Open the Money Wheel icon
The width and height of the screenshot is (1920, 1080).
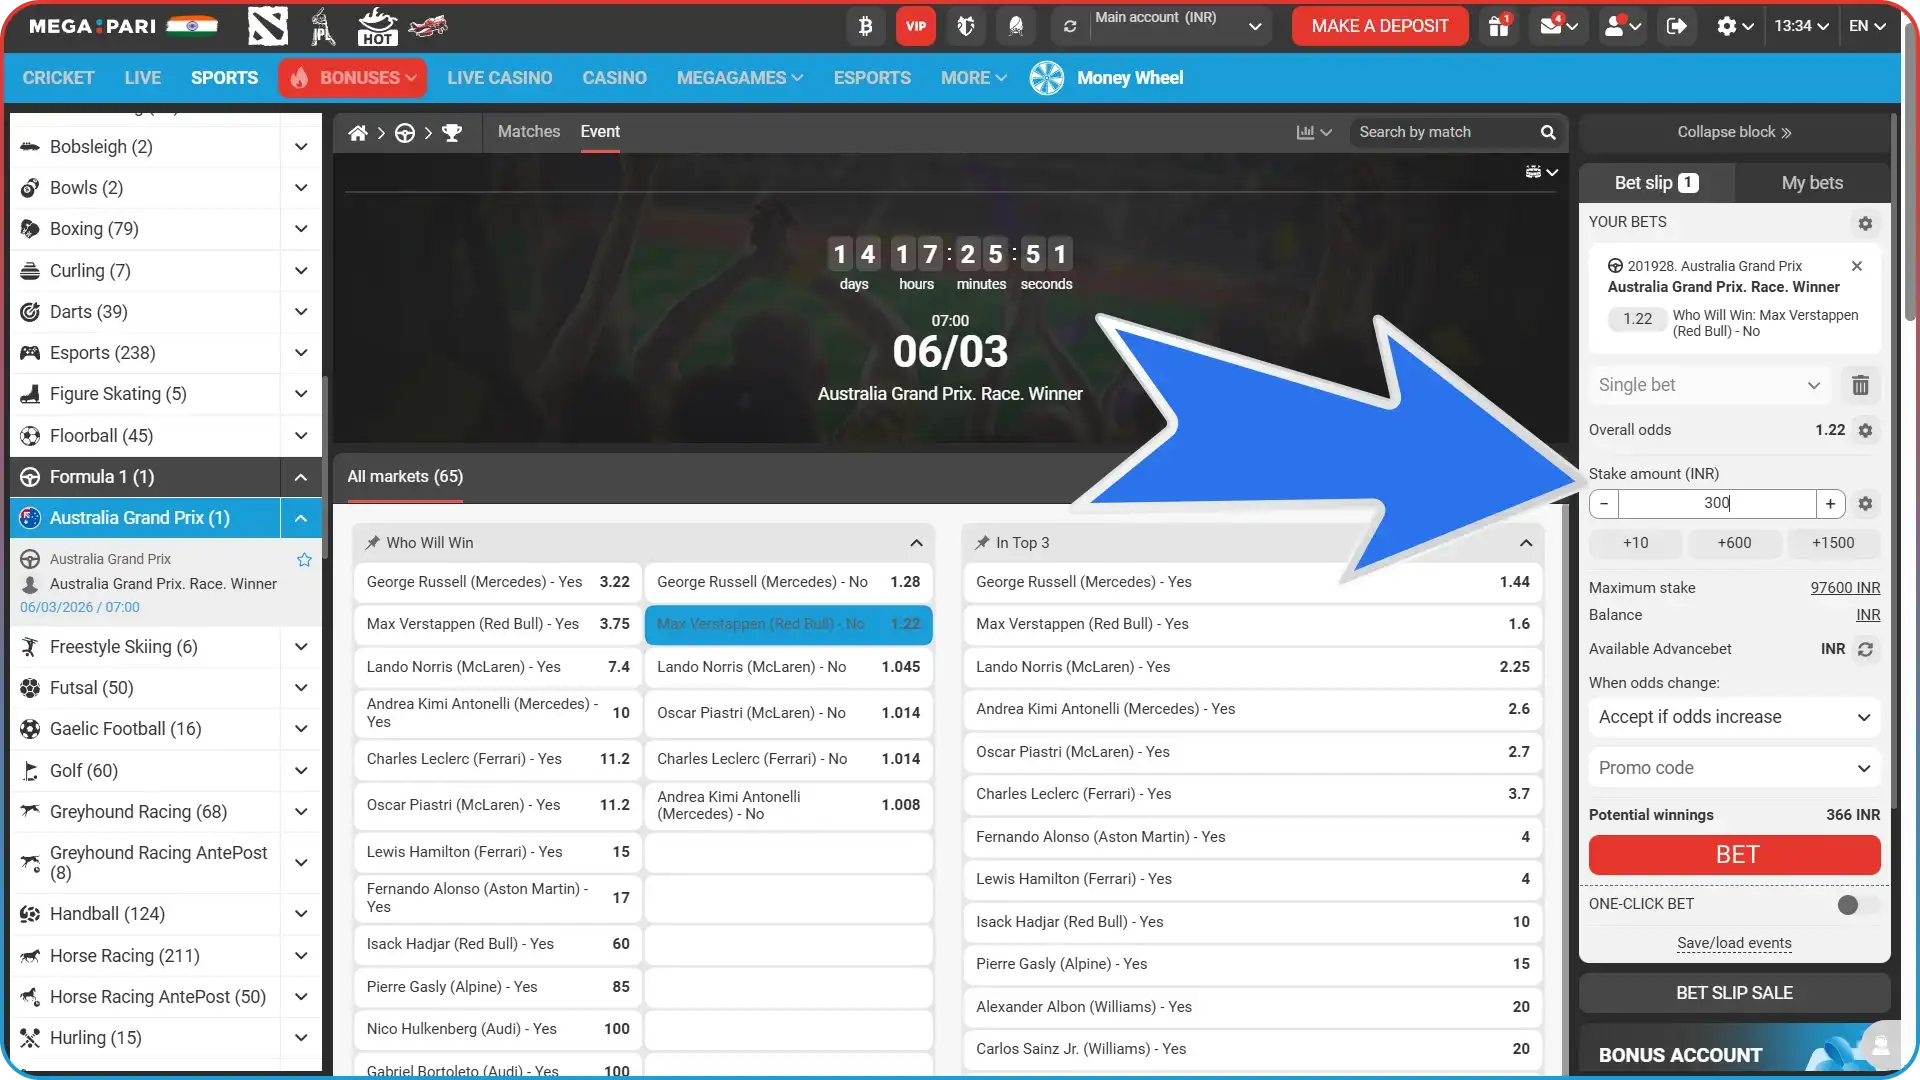tap(1047, 78)
